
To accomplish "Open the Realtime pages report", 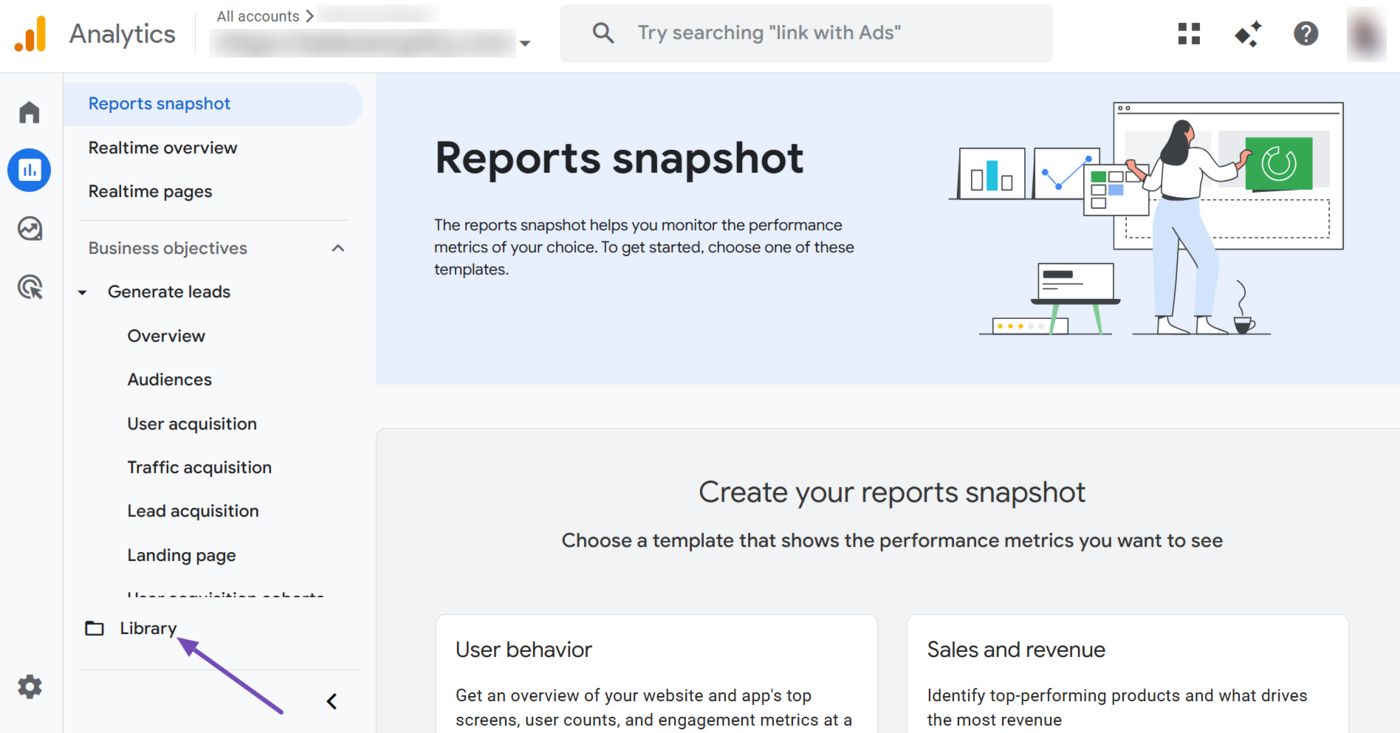I will tap(150, 191).
